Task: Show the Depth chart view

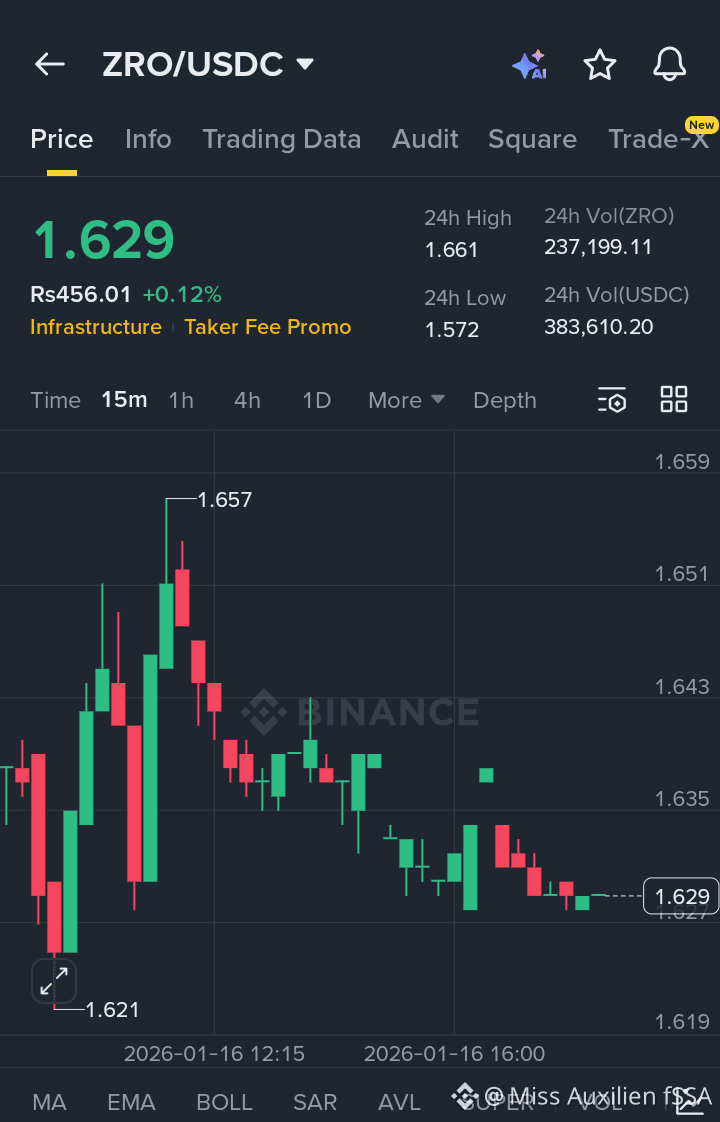Action: [x=505, y=400]
